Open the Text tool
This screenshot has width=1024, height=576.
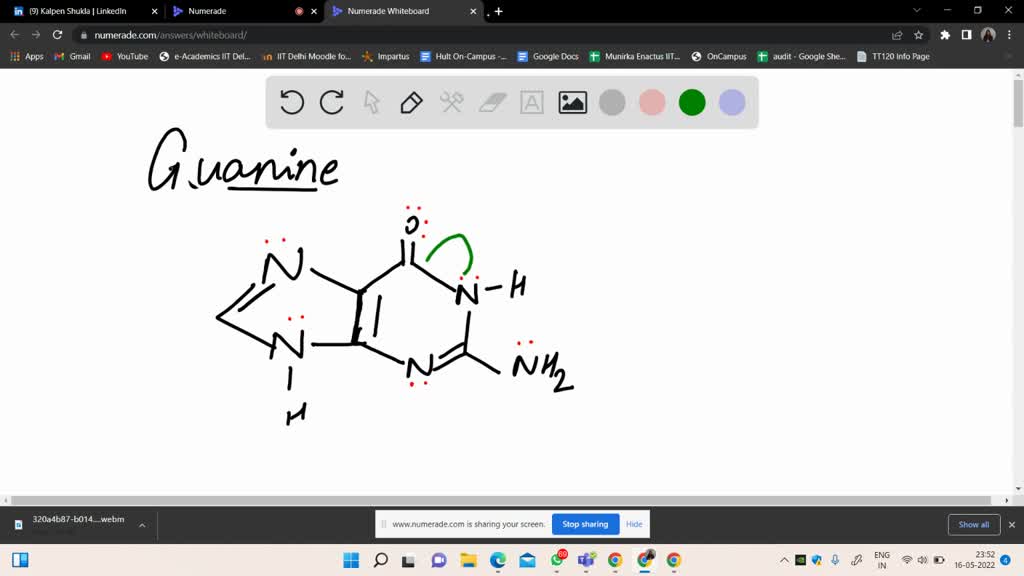point(531,102)
